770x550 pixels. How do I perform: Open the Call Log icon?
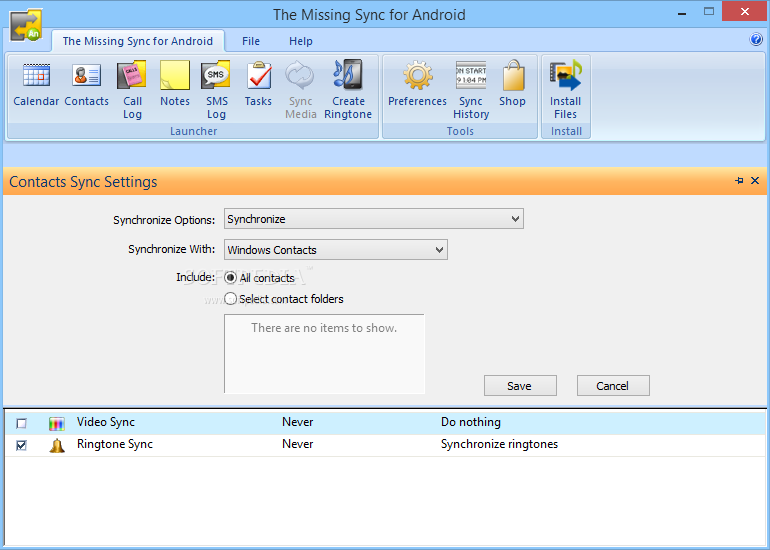coord(132,90)
